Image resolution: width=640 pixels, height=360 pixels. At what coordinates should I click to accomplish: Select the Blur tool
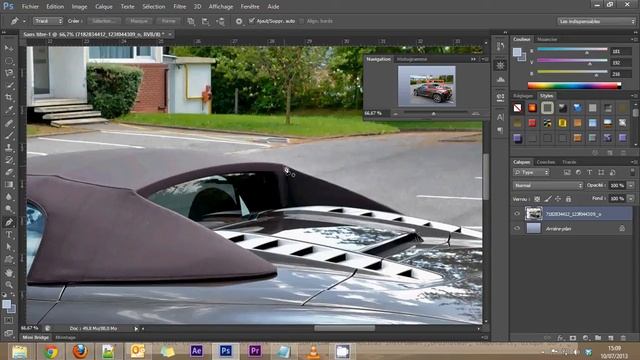(x=9, y=197)
